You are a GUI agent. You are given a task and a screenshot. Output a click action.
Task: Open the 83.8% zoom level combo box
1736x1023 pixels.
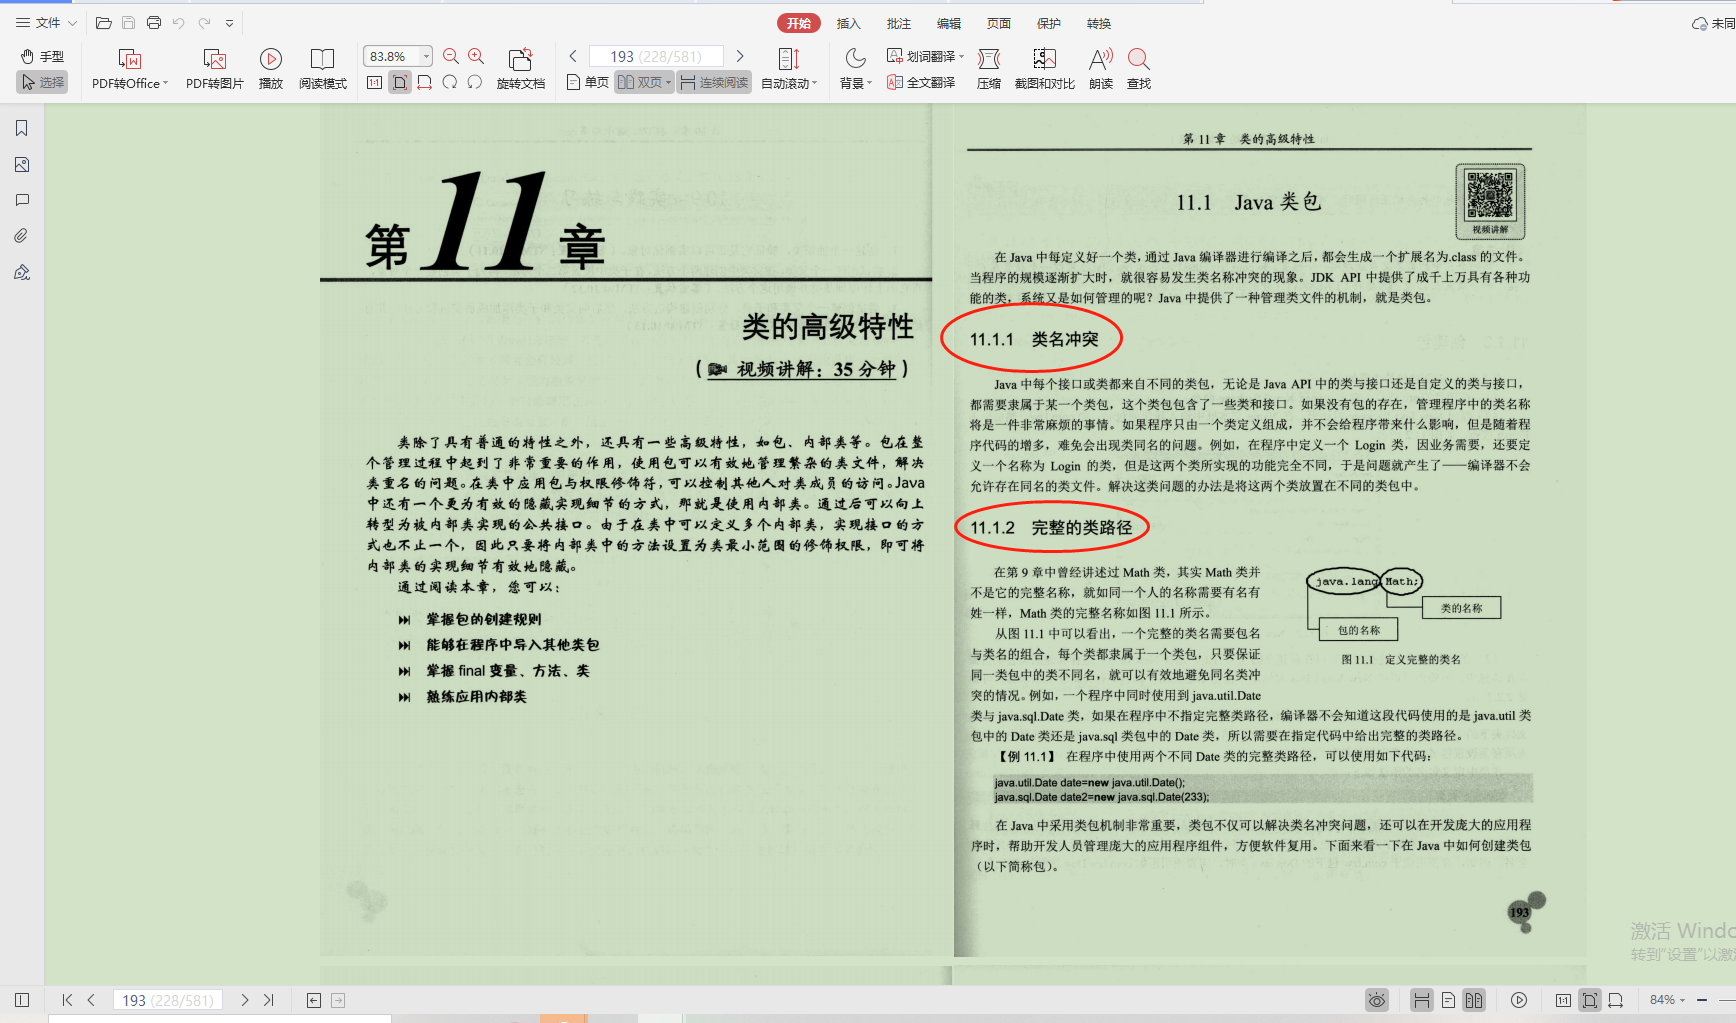tap(398, 56)
